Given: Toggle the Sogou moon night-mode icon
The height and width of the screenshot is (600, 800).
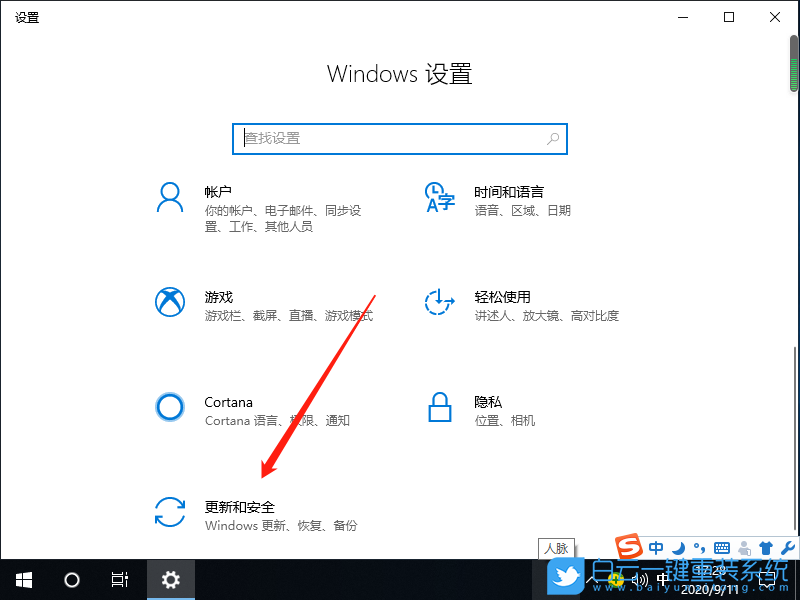Looking at the screenshot, I should tap(678, 548).
